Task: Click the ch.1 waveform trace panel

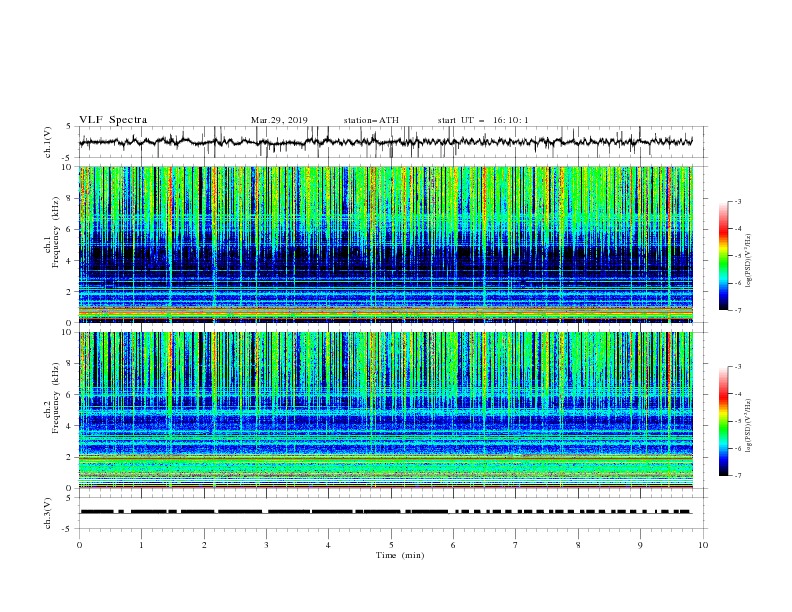Action: pos(393,142)
